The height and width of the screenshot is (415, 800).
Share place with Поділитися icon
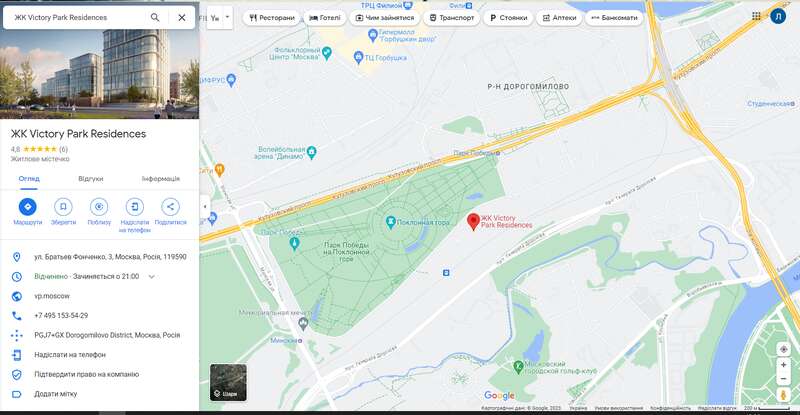(x=170, y=207)
